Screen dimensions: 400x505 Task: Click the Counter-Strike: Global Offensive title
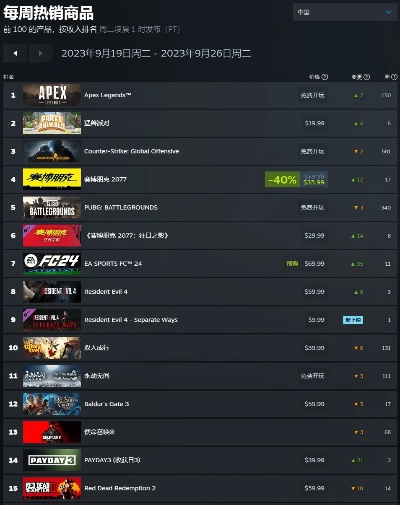tap(132, 151)
